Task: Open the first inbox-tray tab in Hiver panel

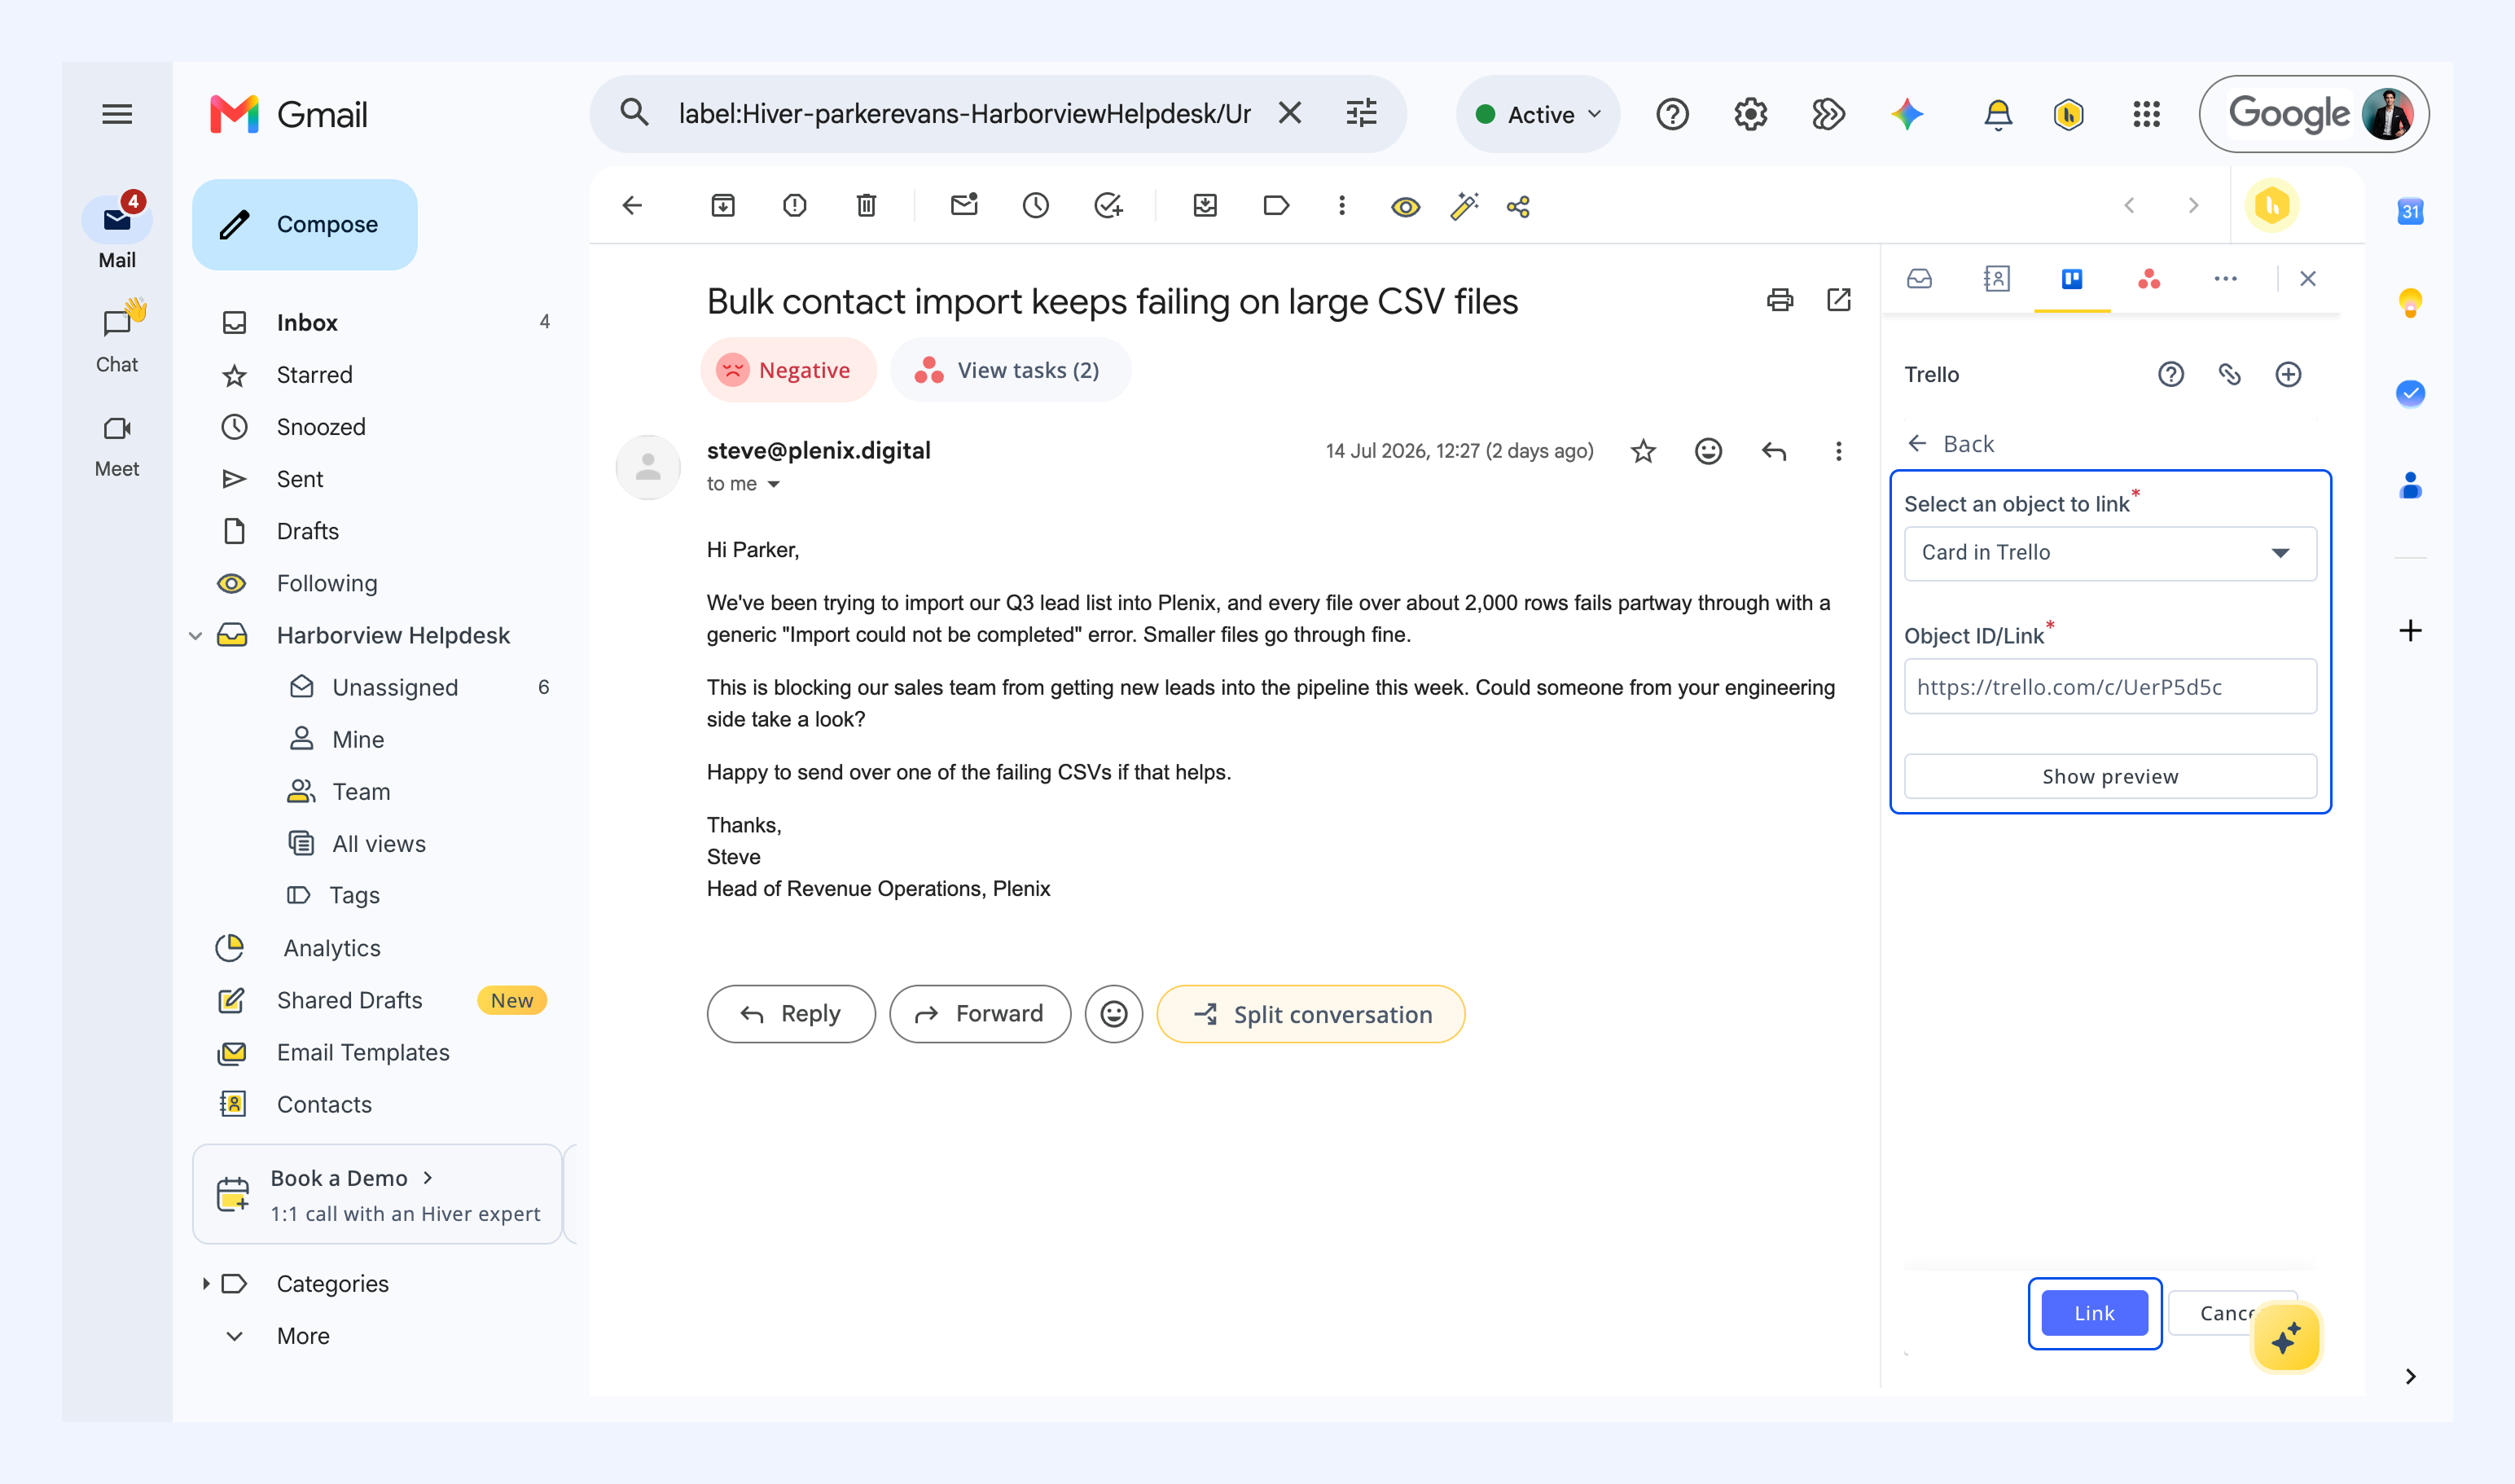Action: pos(1919,279)
